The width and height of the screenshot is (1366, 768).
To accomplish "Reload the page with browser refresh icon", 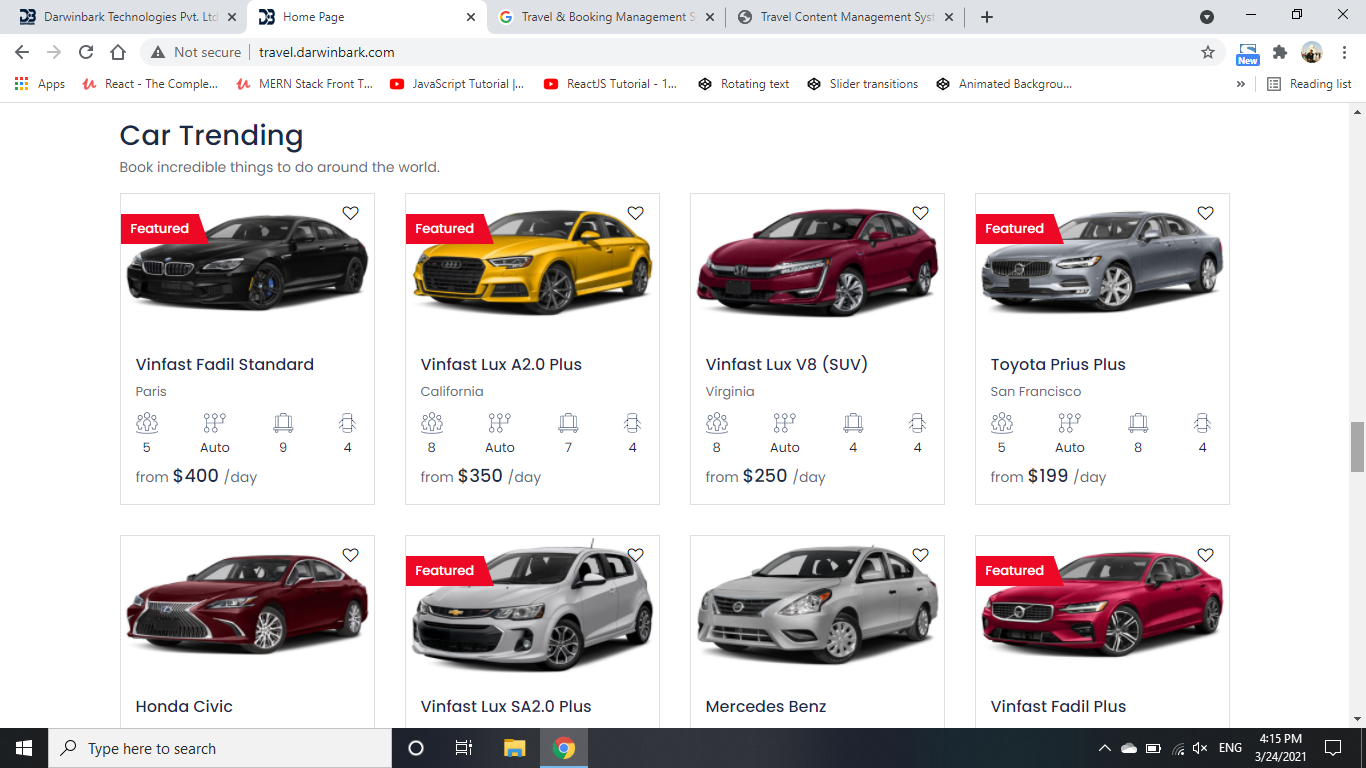I will click(86, 52).
